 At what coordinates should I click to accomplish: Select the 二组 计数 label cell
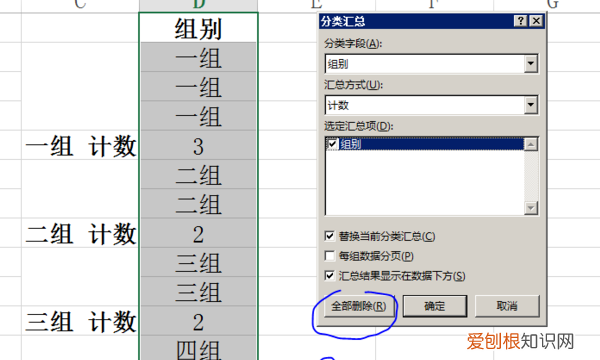pyautogui.click(x=80, y=233)
